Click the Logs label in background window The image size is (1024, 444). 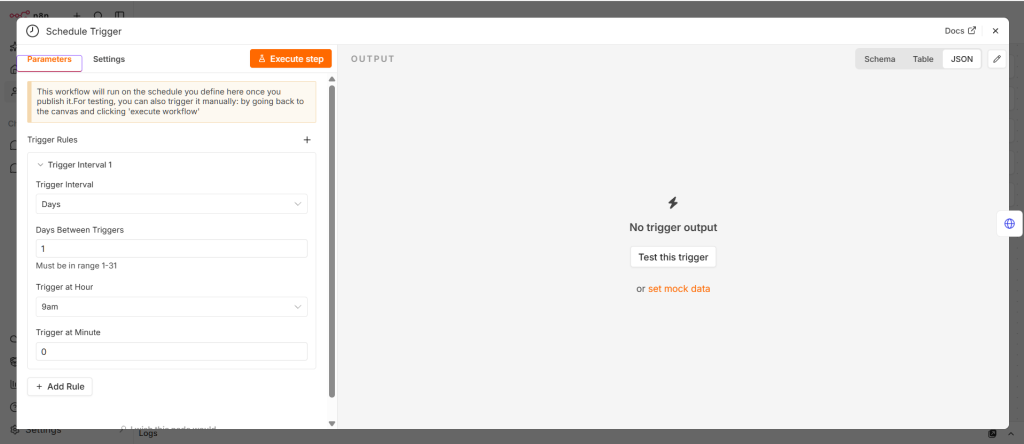coord(148,434)
